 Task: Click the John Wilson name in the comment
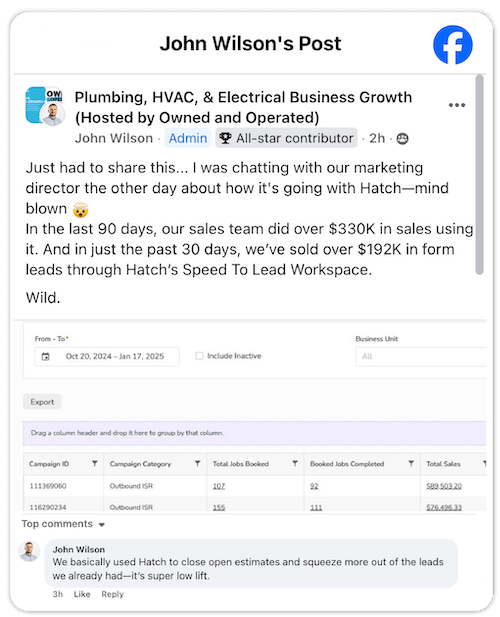tap(79, 549)
